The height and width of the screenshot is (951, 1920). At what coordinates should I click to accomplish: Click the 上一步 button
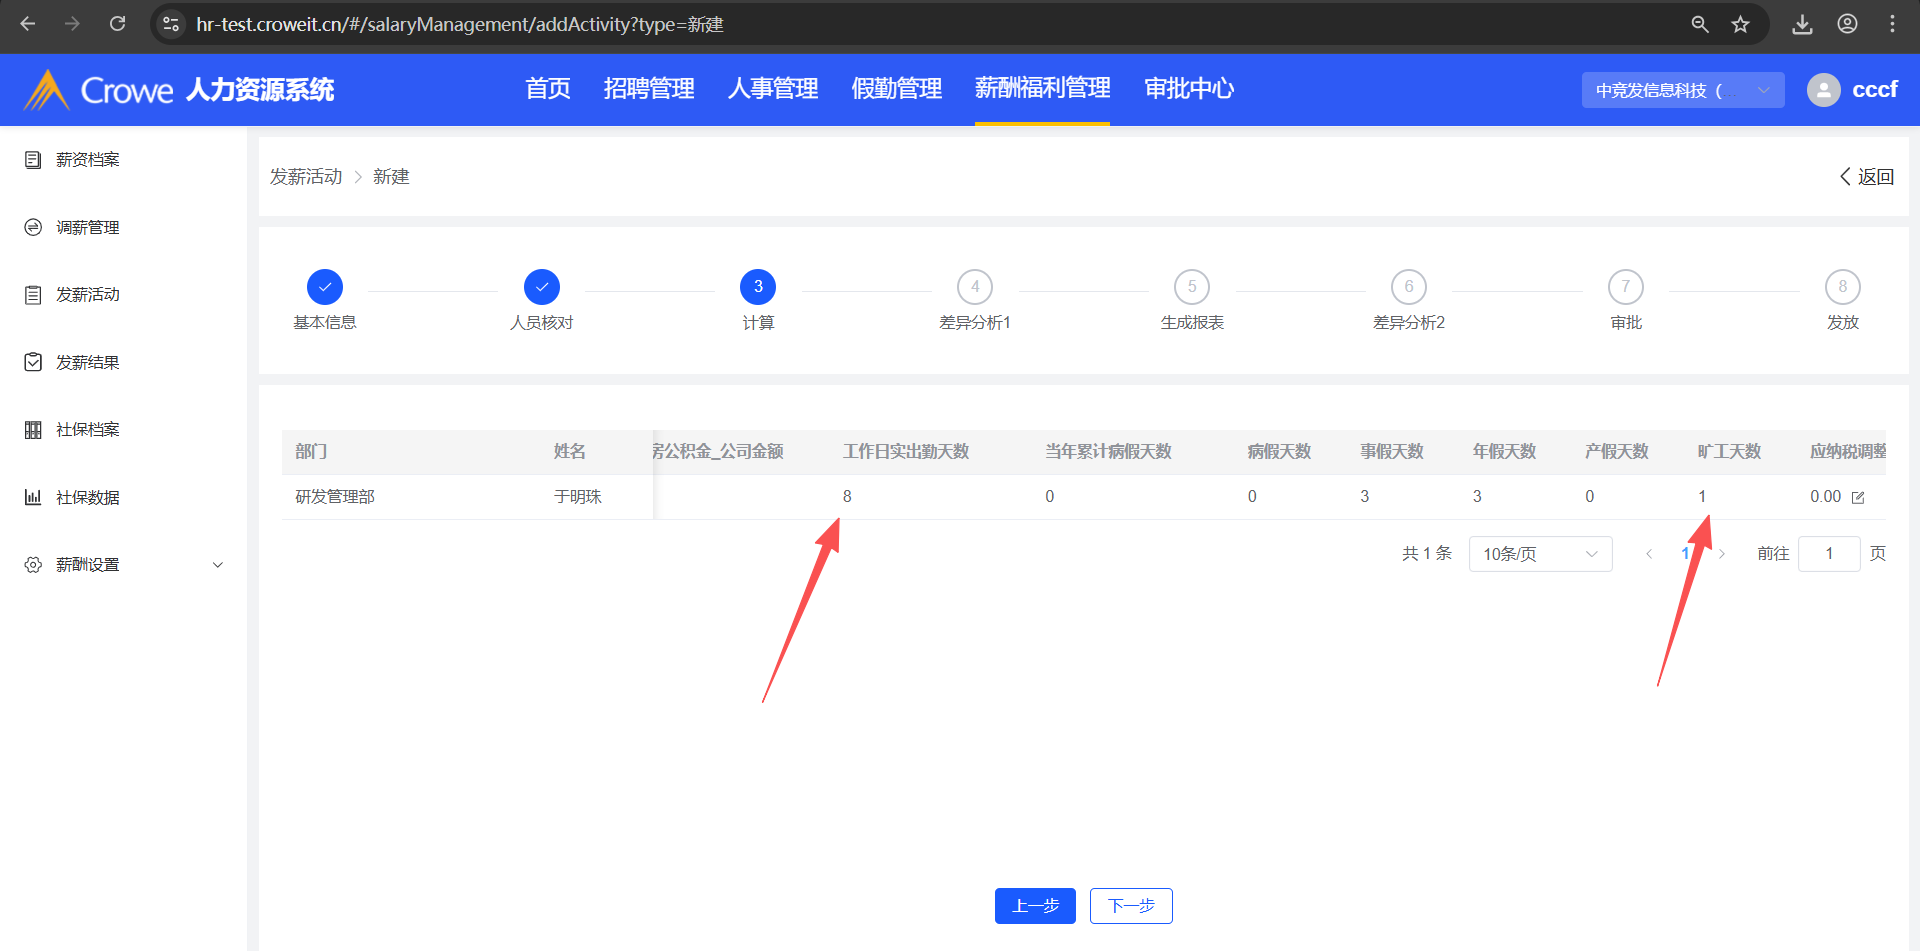tap(1035, 906)
